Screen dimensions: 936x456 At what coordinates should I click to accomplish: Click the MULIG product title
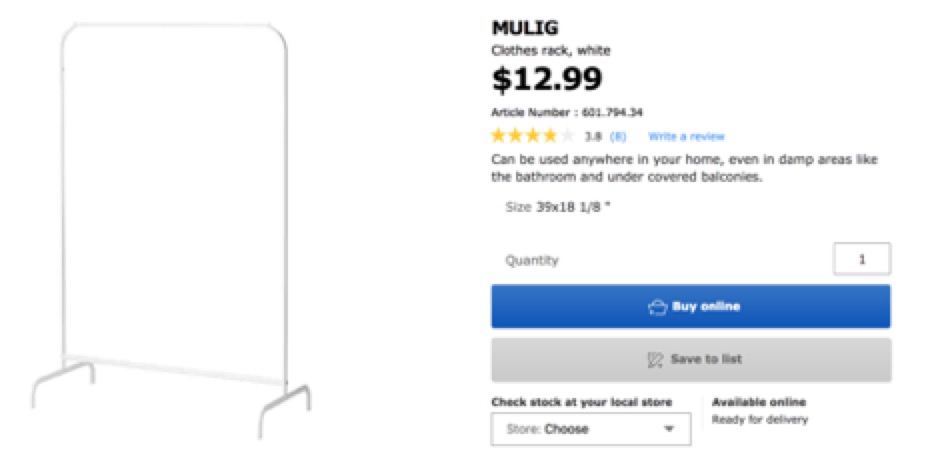click(524, 28)
